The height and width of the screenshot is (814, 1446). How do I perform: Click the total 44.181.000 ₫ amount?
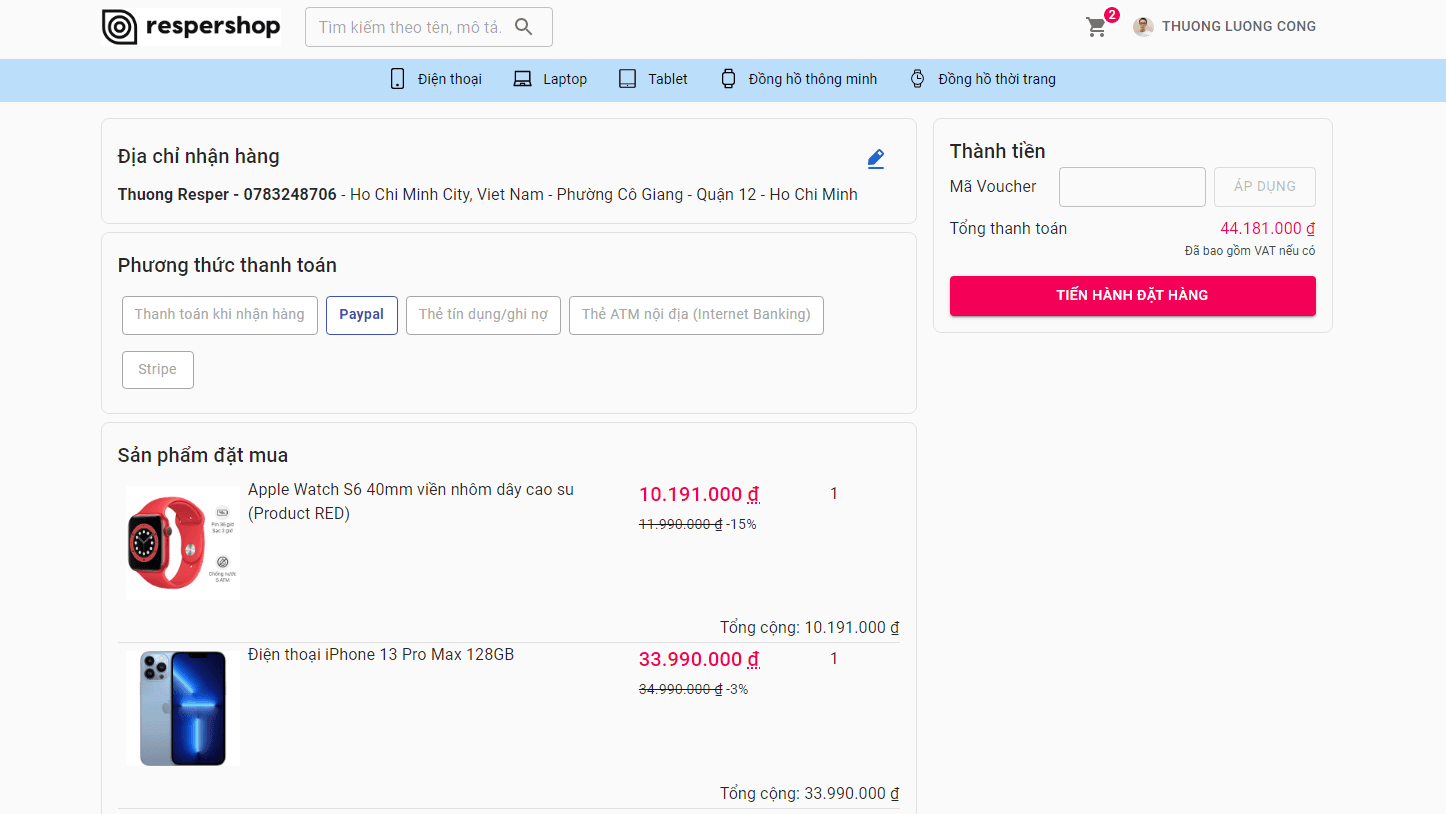point(1268,229)
